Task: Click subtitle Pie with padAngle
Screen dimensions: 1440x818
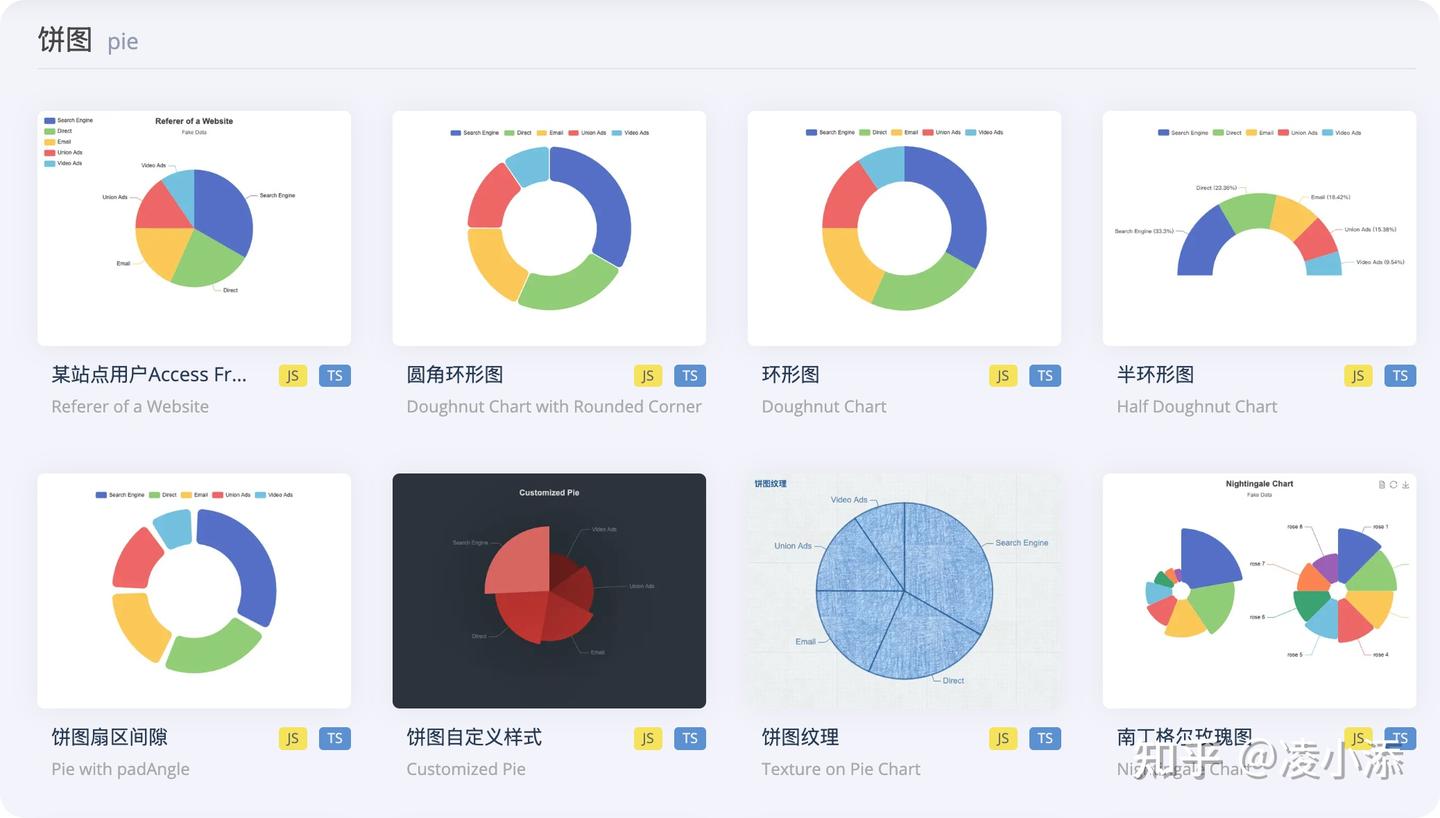Action: pos(120,769)
